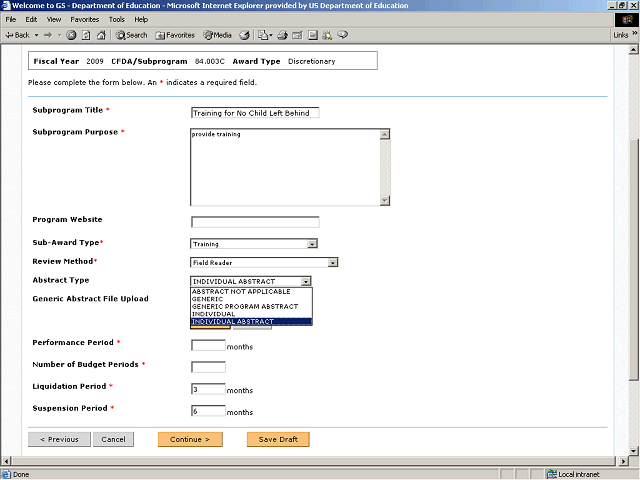Screen dimensions: 640x480
Task: Click the Forward arrow in toolbar
Action: 48,35
